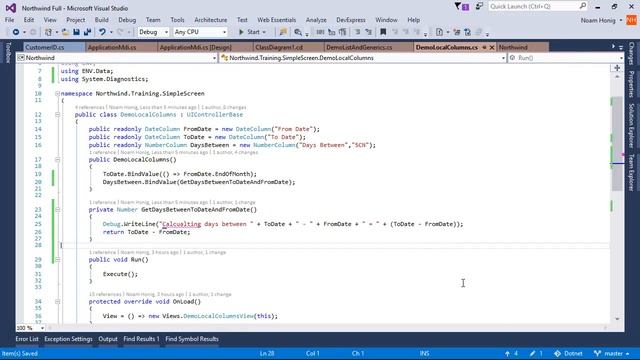Click the Comment Out Selected Lines icon
640x360 pixels.
coord(357,32)
